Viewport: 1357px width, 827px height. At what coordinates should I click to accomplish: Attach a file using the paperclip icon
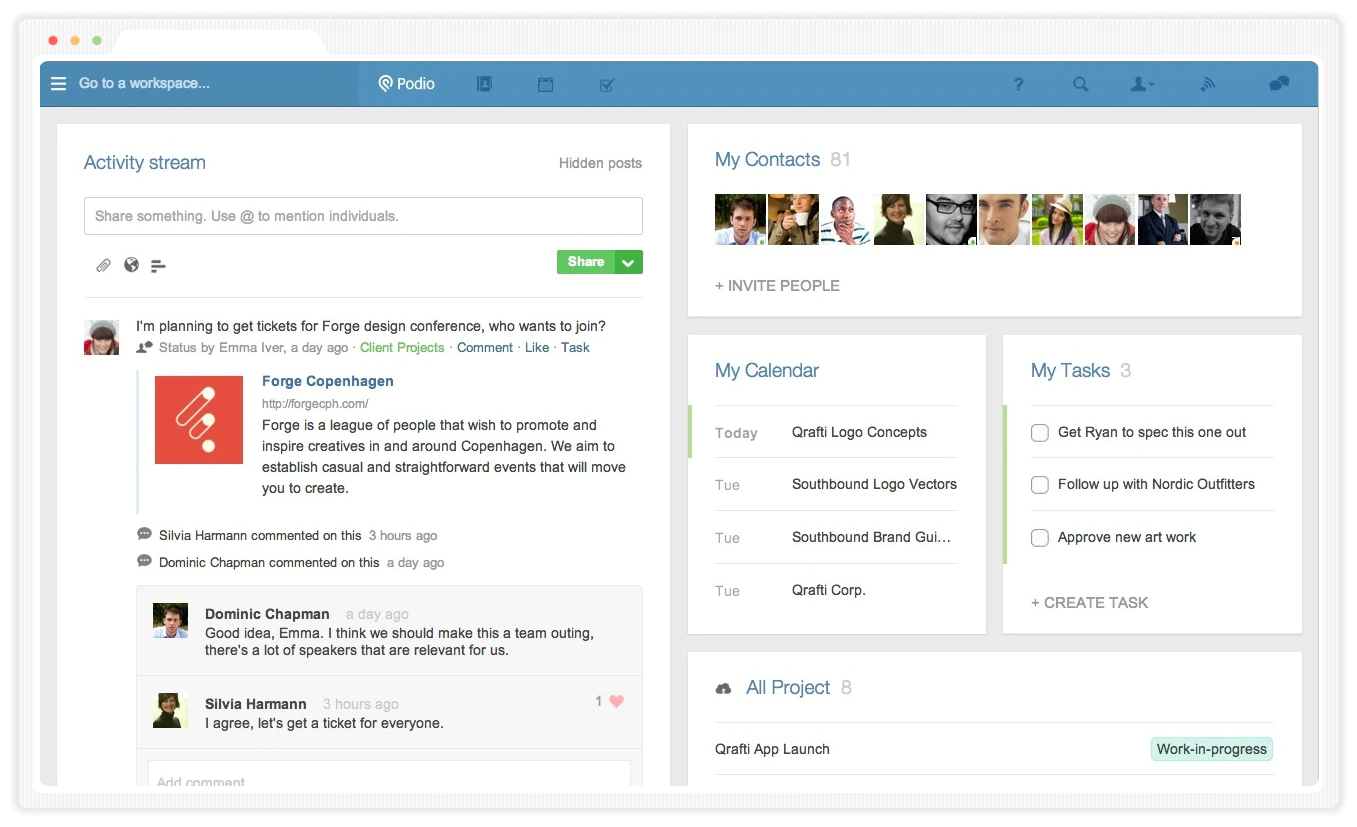[103, 265]
